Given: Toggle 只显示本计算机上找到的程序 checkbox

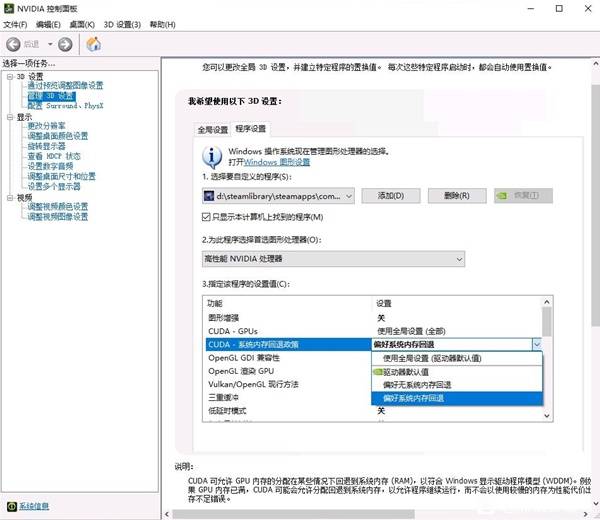Looking at the screenshot, I should pos(207,217).
